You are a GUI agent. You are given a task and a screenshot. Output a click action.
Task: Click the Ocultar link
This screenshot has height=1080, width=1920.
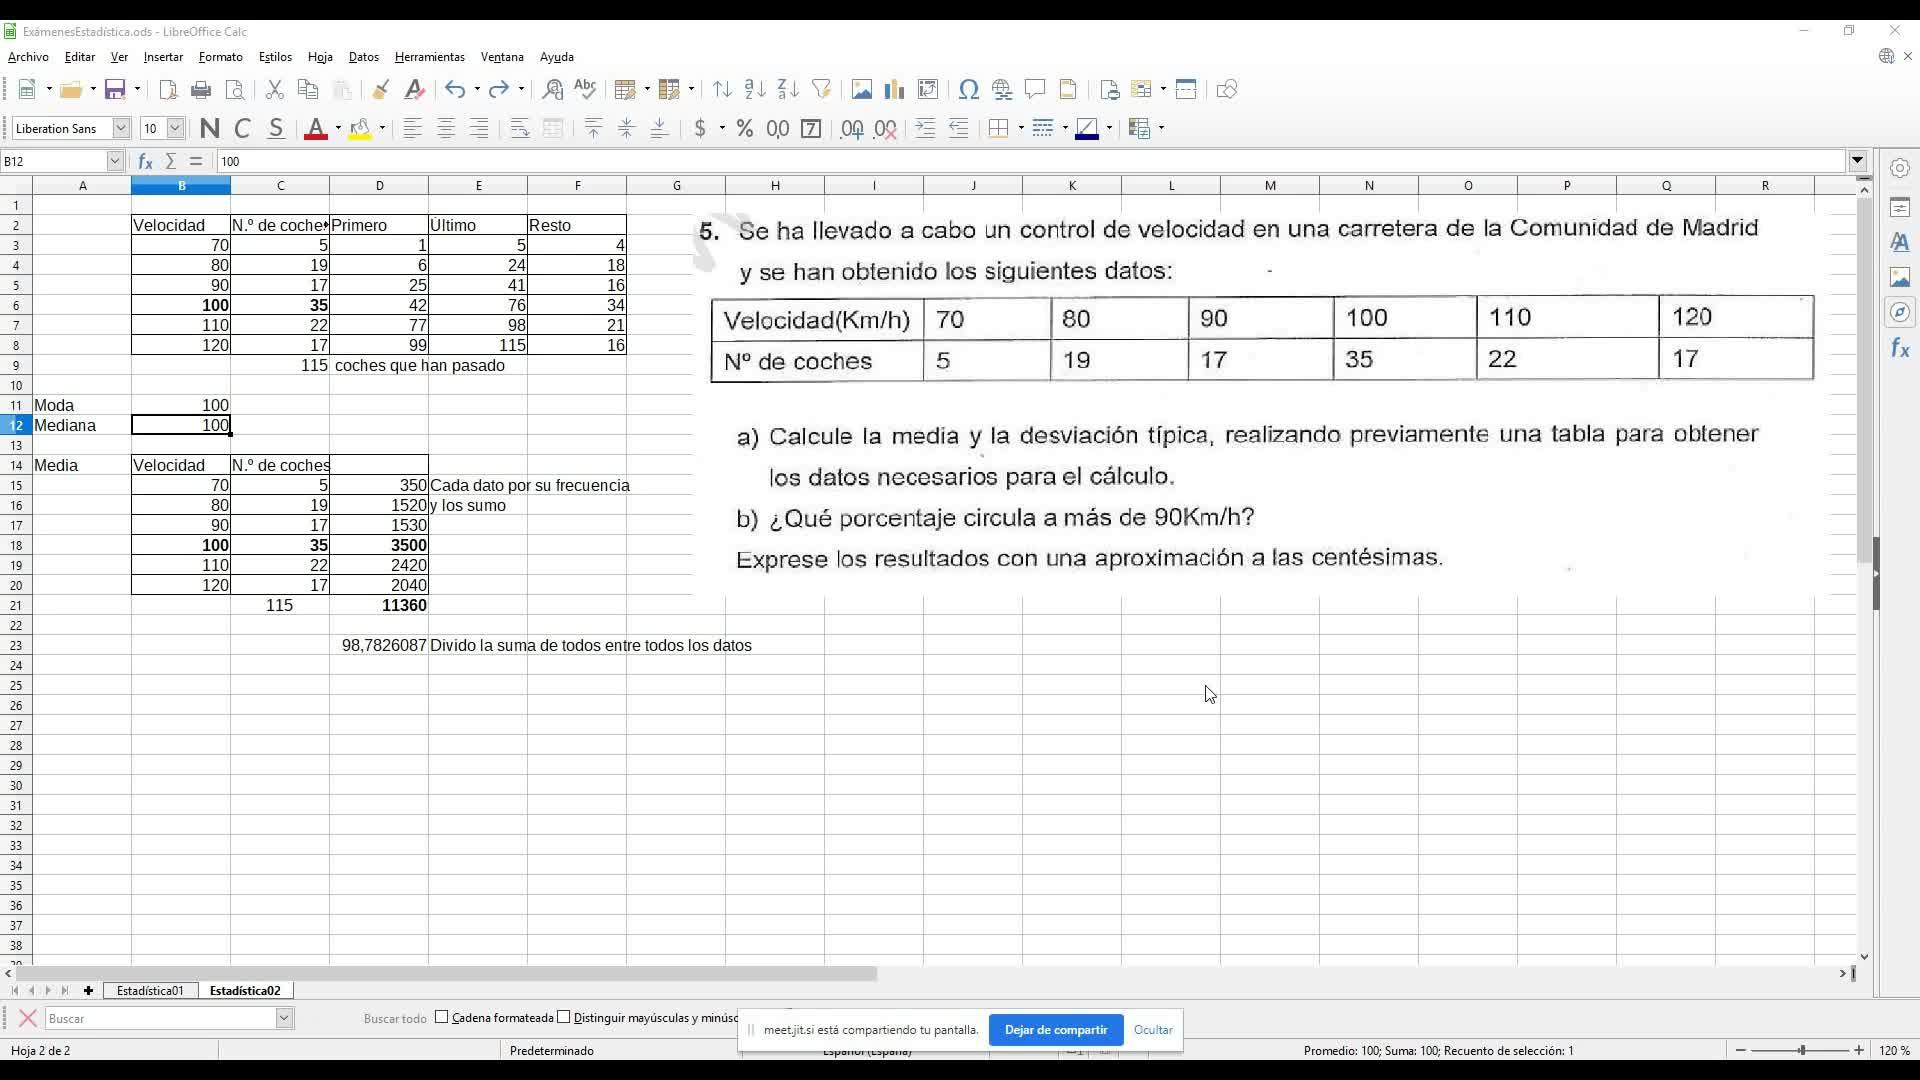pyautogui.click(x=1153, y=1029)
